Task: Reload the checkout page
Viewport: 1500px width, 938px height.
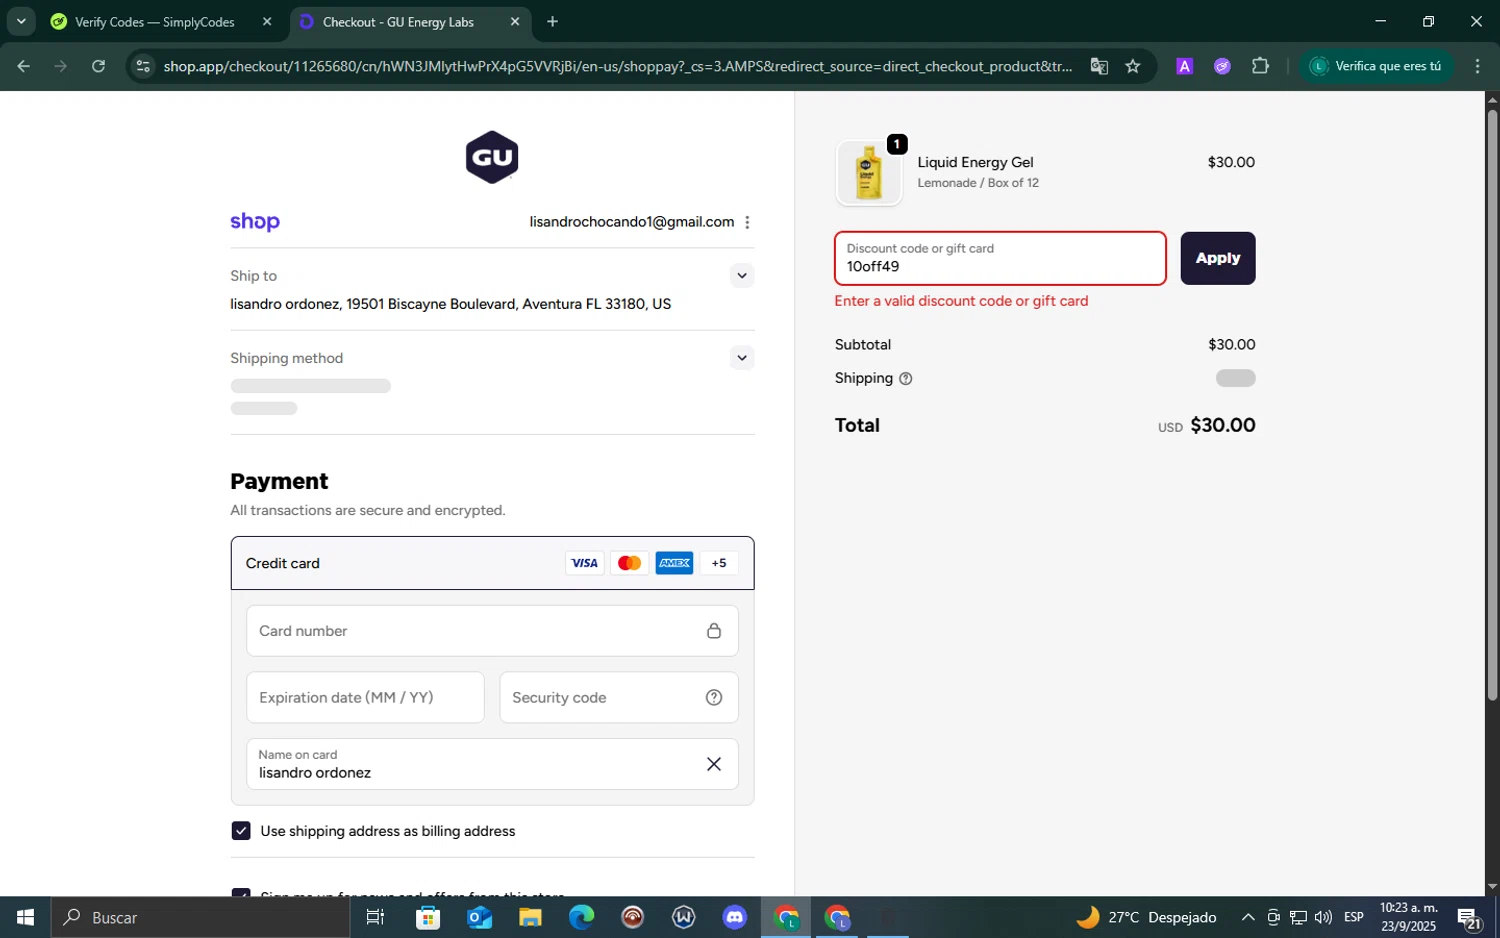Action: coord(98,66)
